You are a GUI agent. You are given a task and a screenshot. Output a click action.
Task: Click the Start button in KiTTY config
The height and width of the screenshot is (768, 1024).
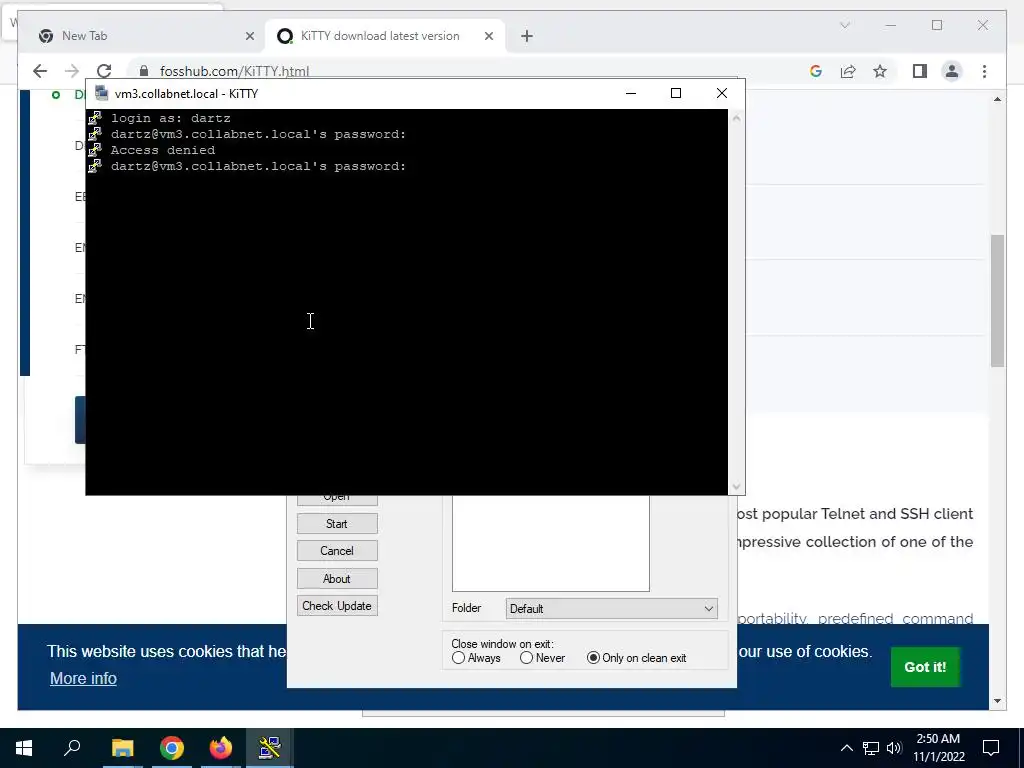337,524
